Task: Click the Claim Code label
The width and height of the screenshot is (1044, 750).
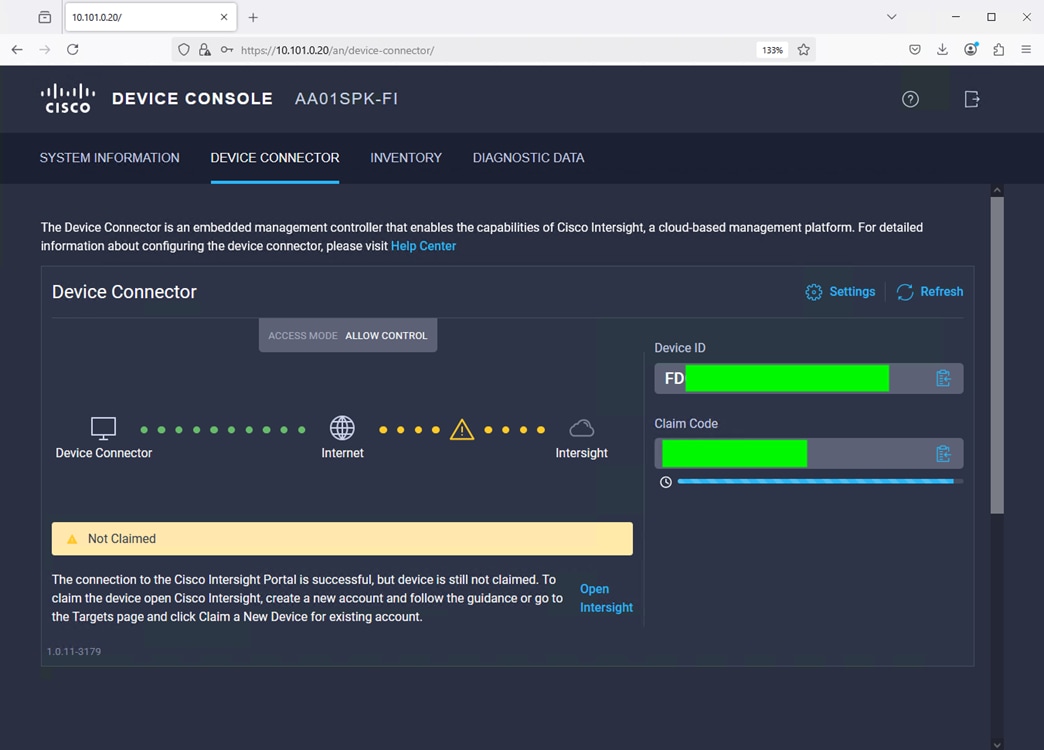Action: click(686, 424)
